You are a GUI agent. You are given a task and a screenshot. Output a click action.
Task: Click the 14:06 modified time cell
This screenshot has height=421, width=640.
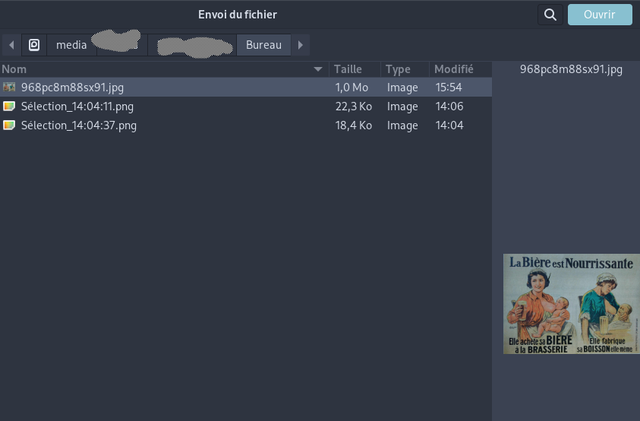(449, 107)
